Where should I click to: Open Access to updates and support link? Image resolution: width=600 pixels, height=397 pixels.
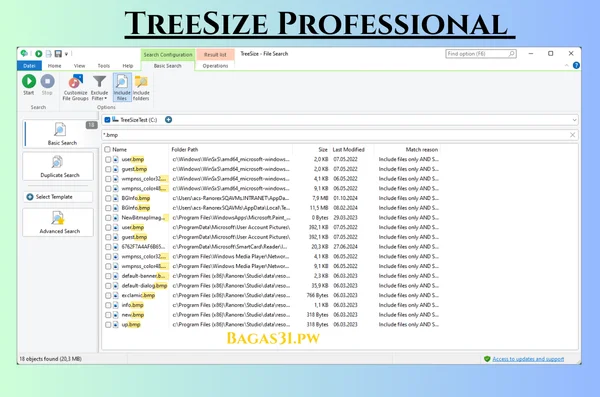click(528, 359)
